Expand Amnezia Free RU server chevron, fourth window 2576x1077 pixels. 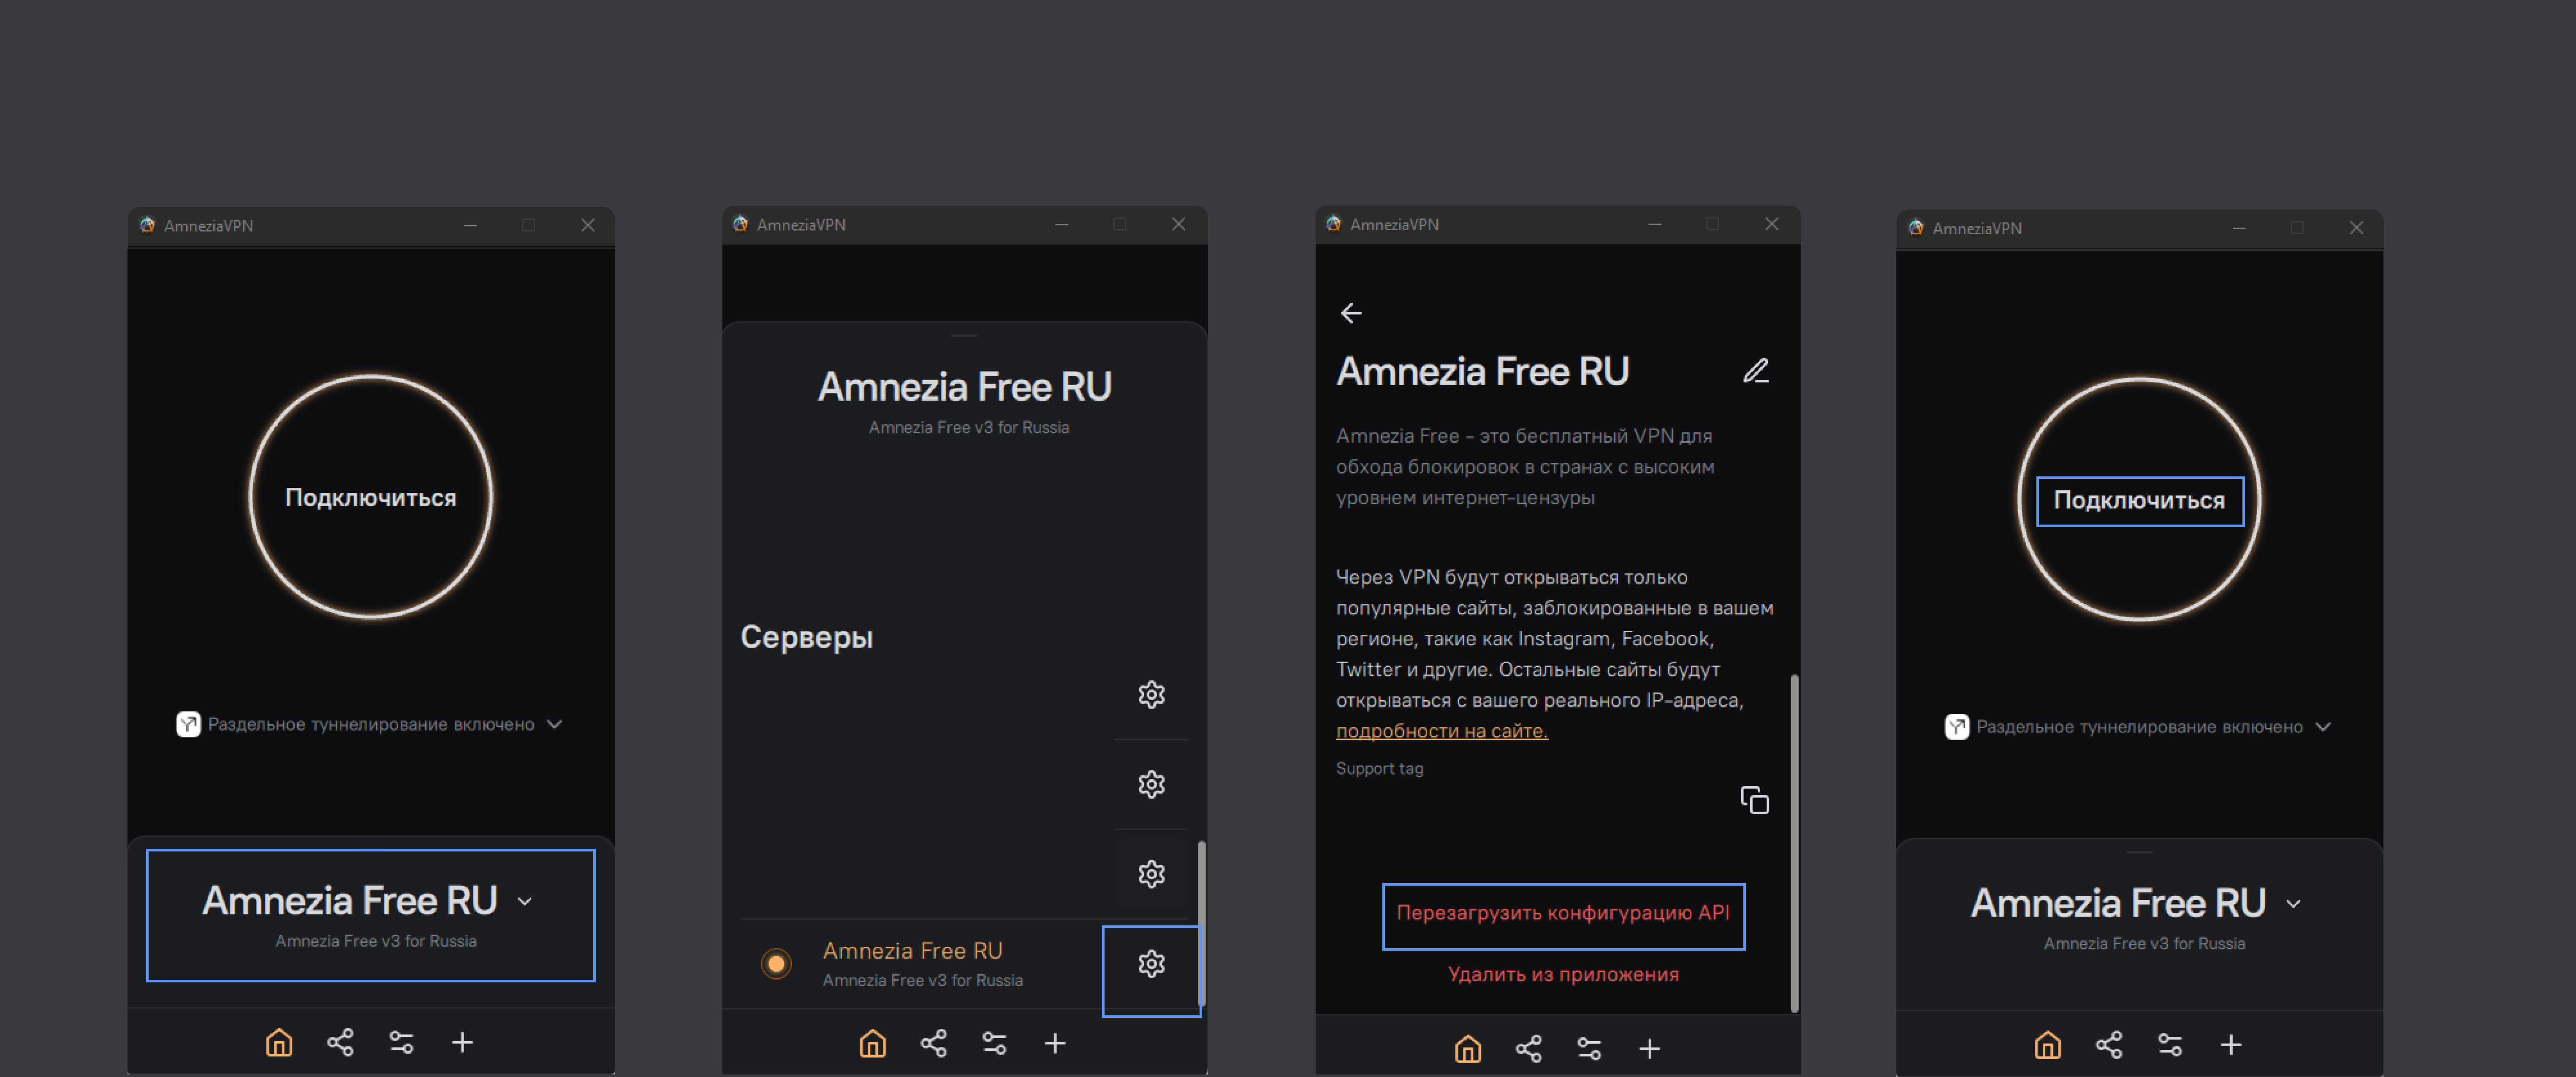pos(2294,904)
